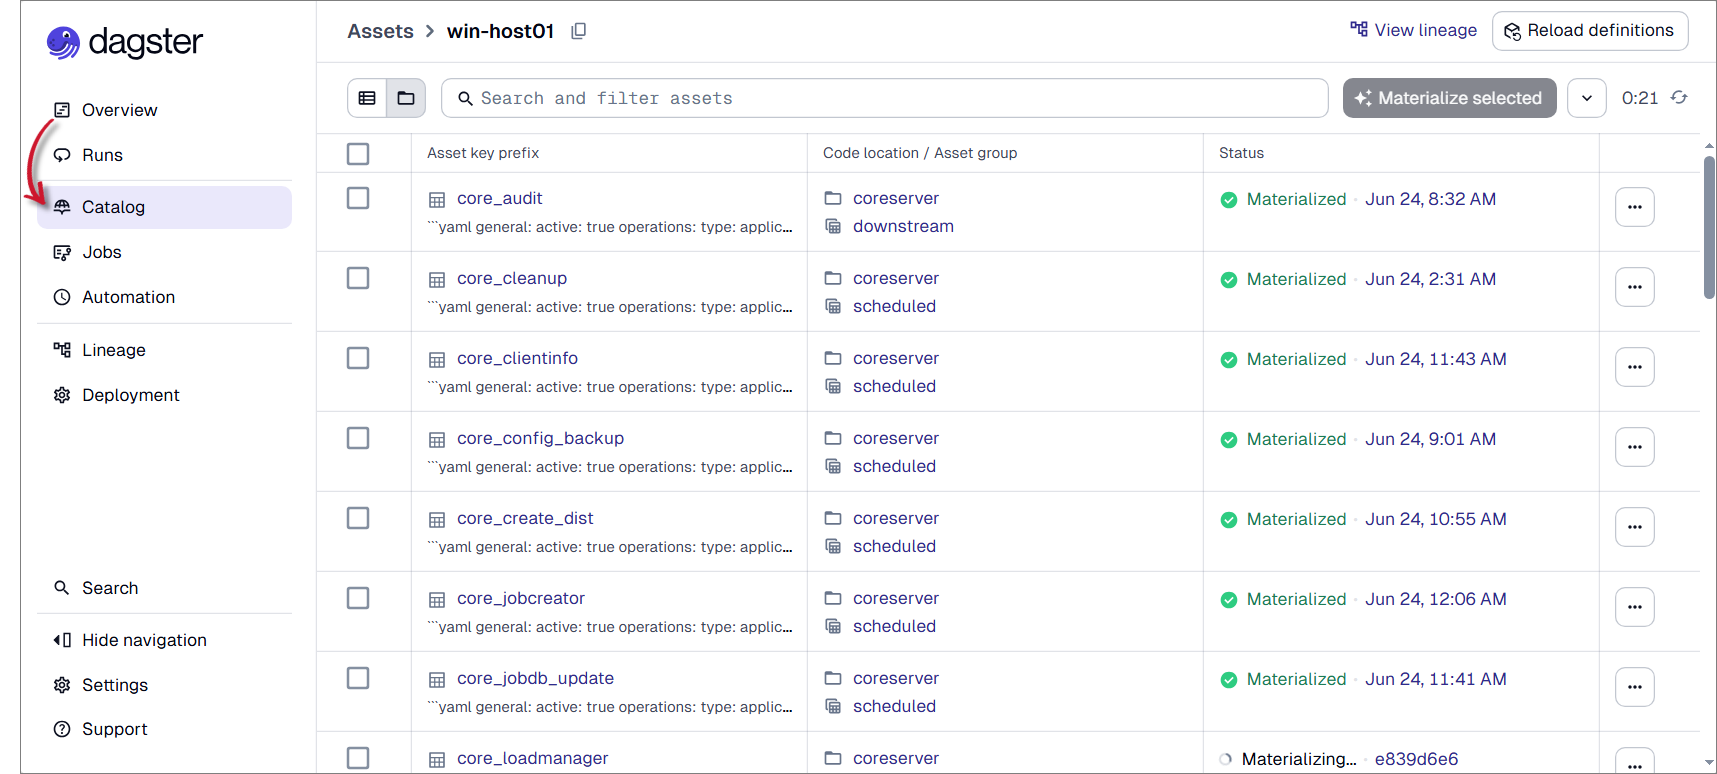Open run e839d6e6 link
This screenshot has width=1717, height=774.
[1416, 759]
